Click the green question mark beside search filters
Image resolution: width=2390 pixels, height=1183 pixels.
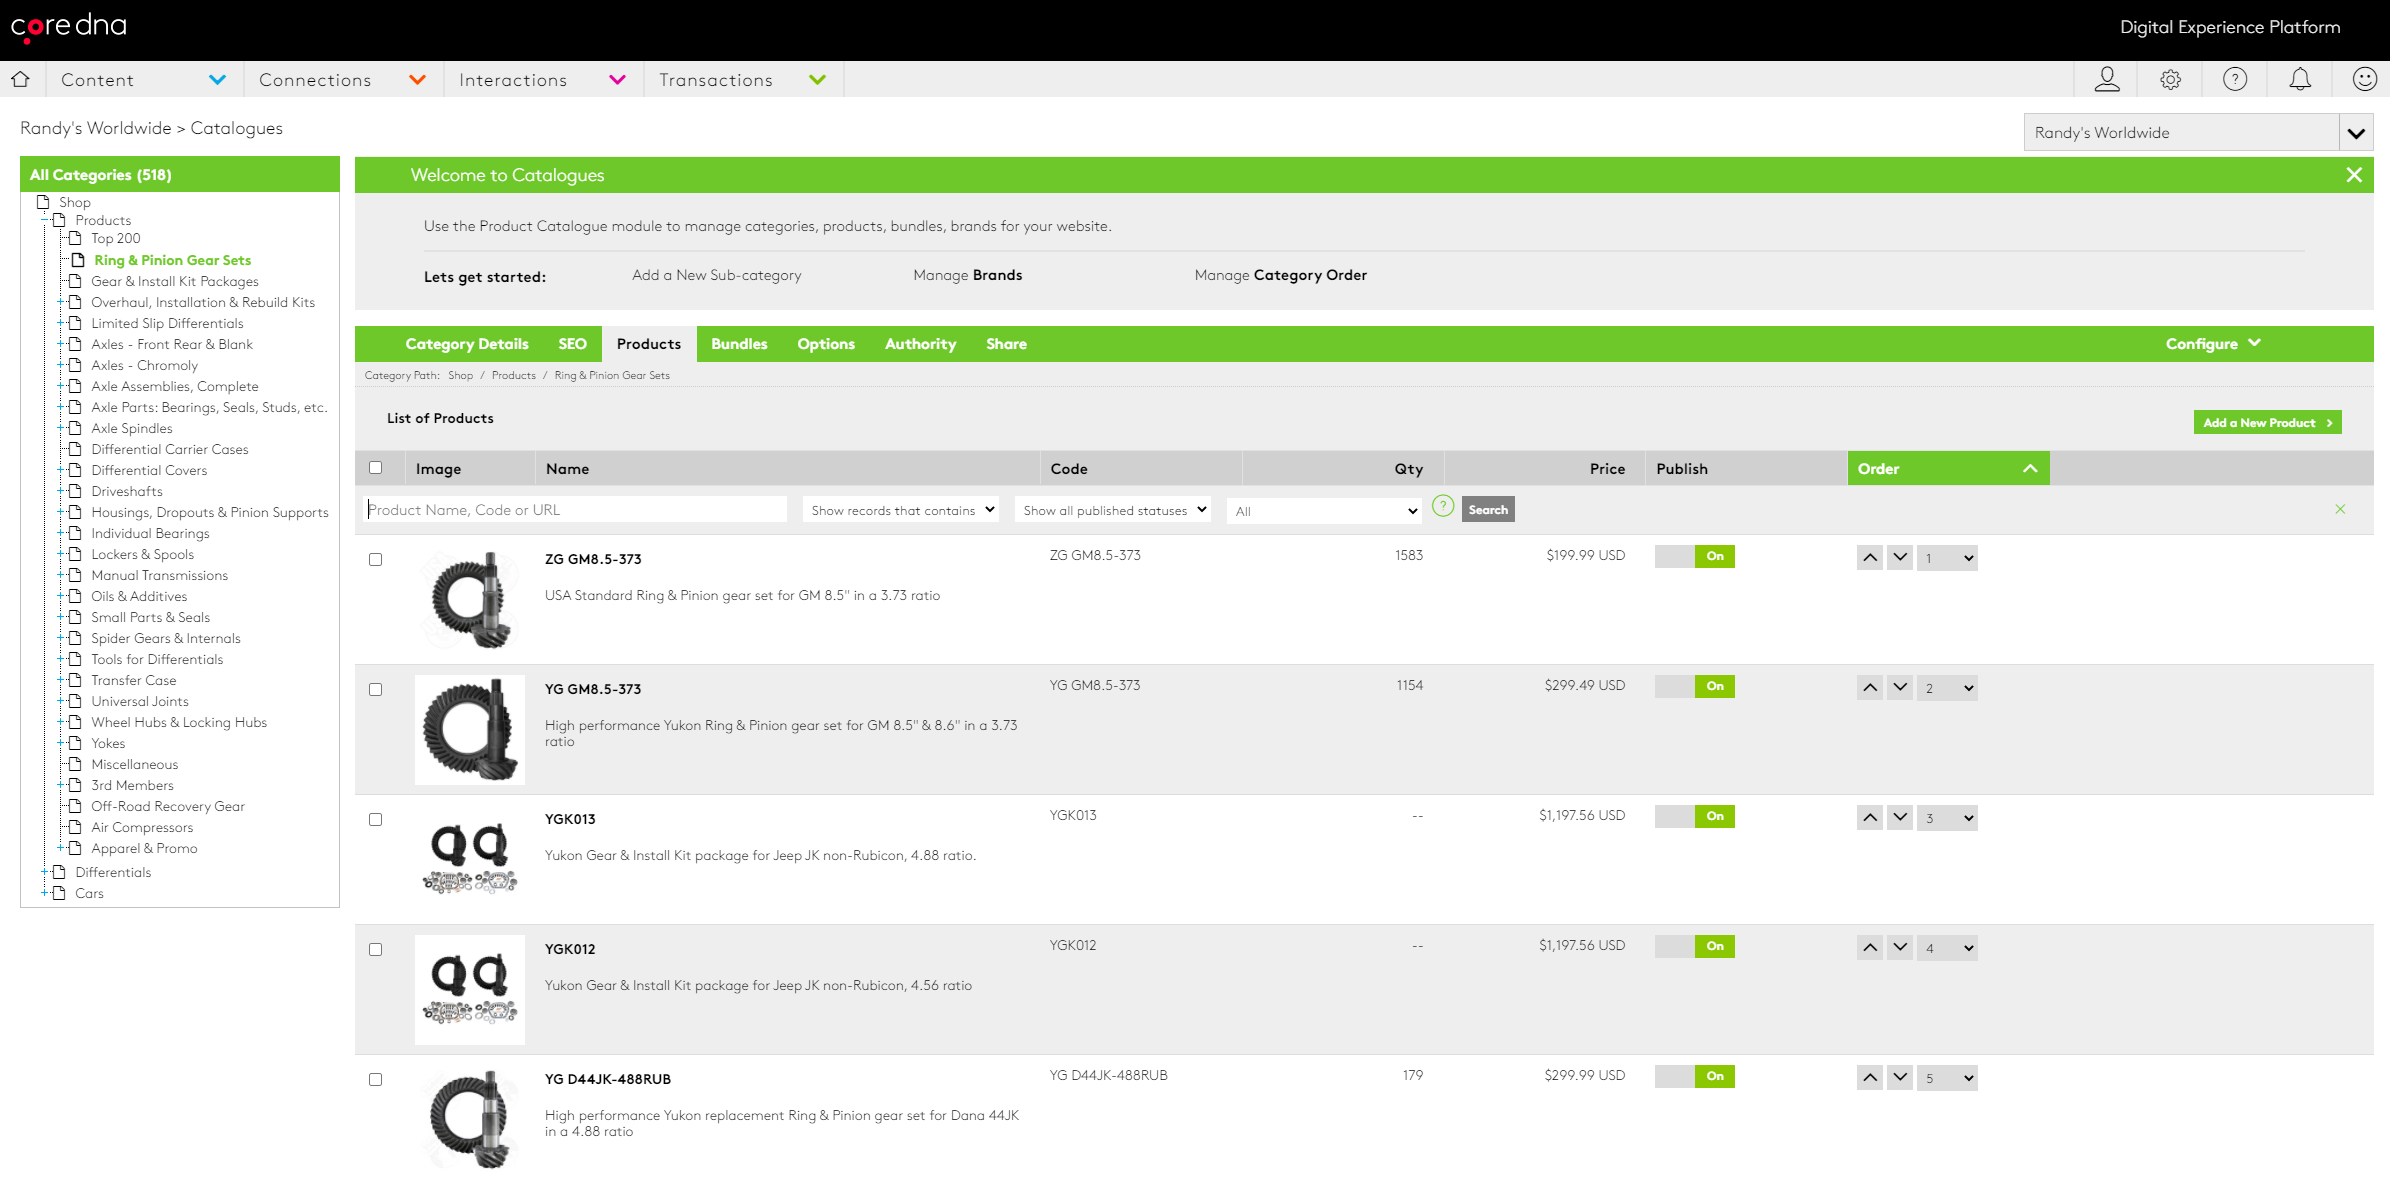pyautogui.click(x=1443, y=507)
